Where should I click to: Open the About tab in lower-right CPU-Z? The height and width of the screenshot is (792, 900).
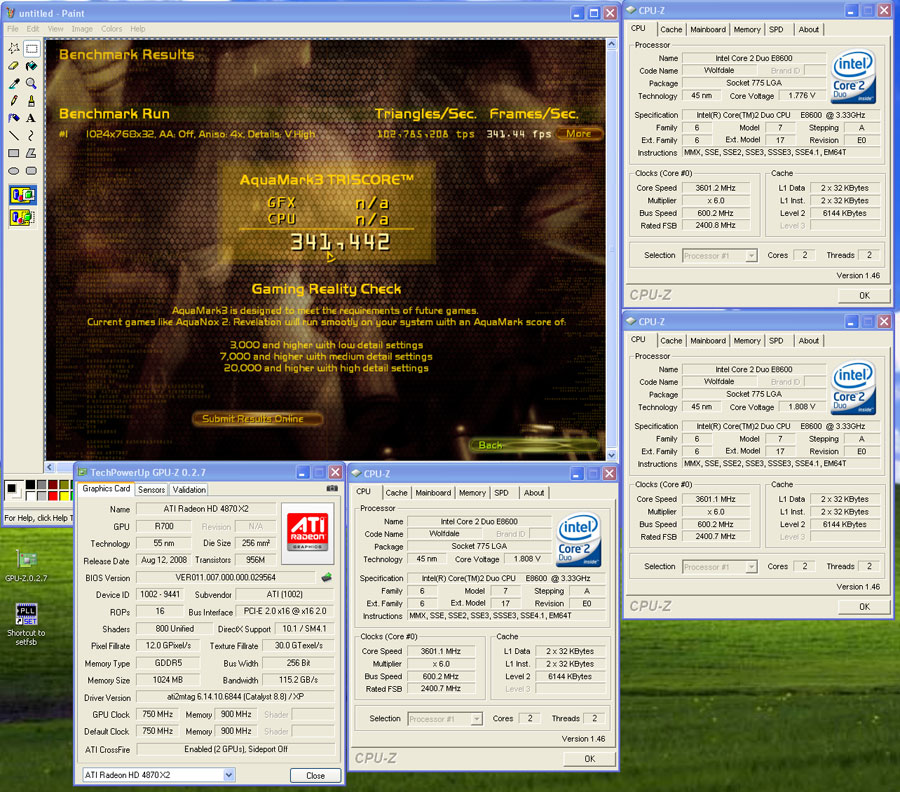tap(808, 340)
